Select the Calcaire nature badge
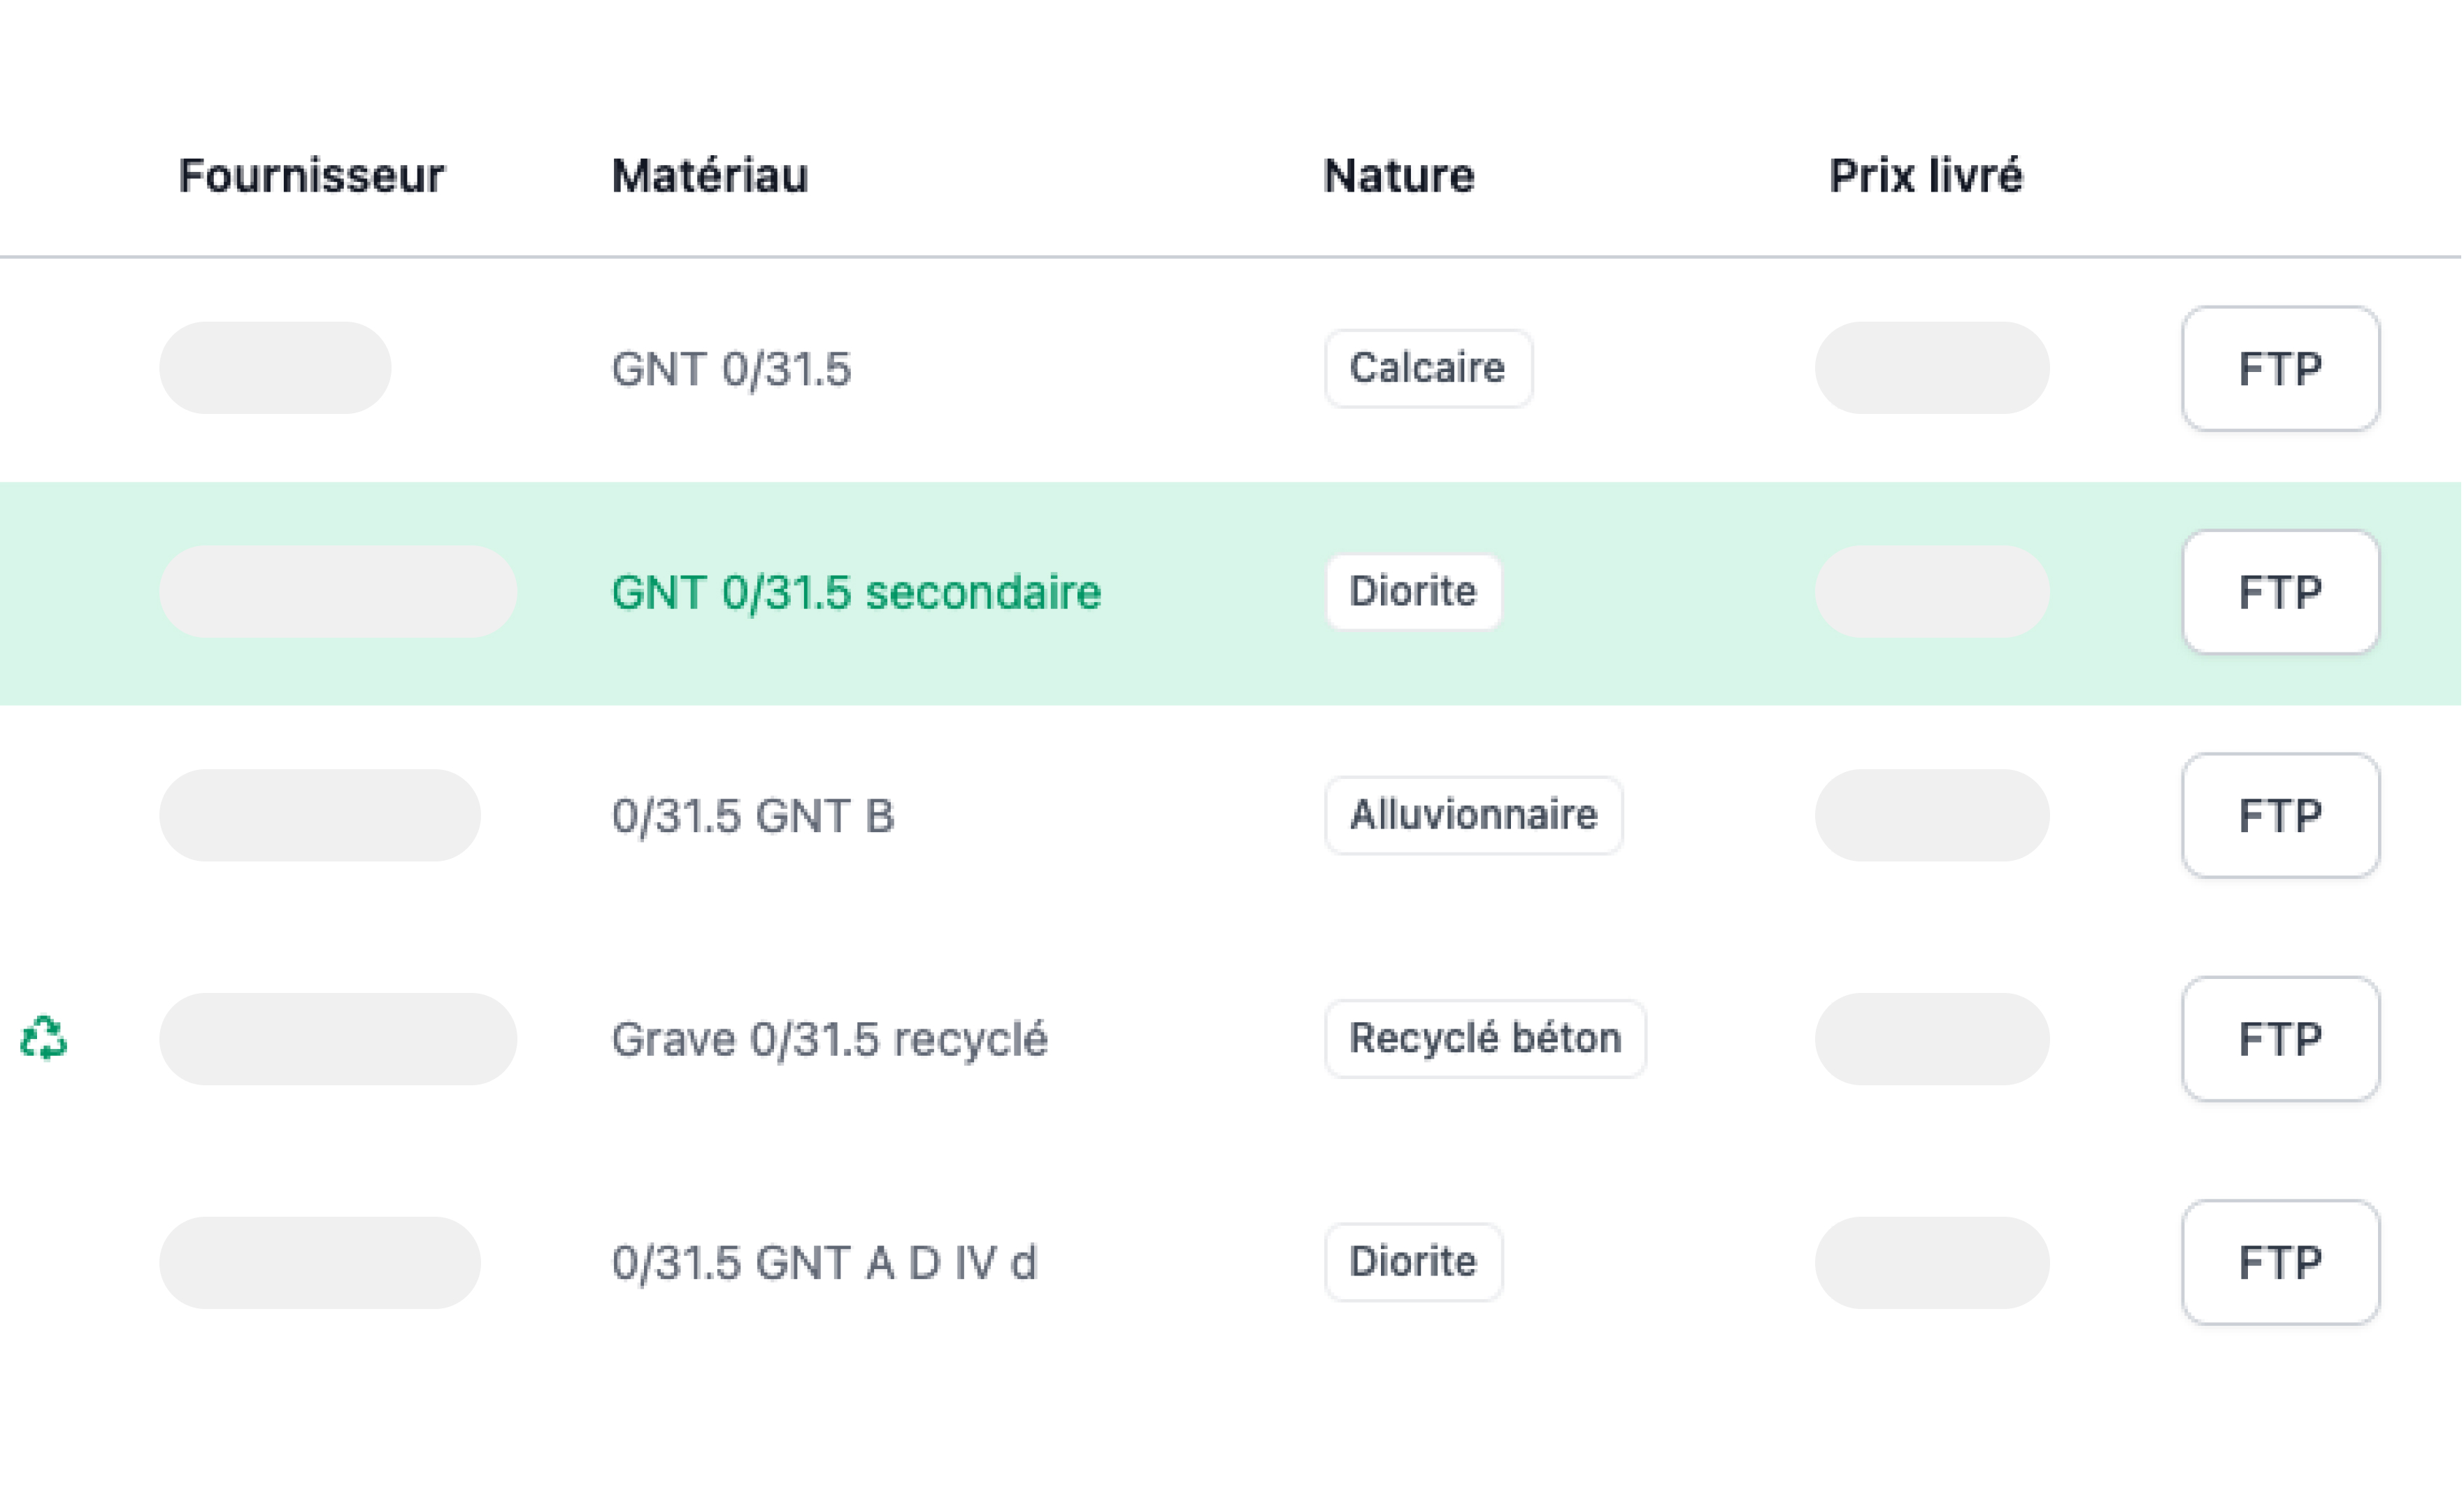 coord(1427,368)
